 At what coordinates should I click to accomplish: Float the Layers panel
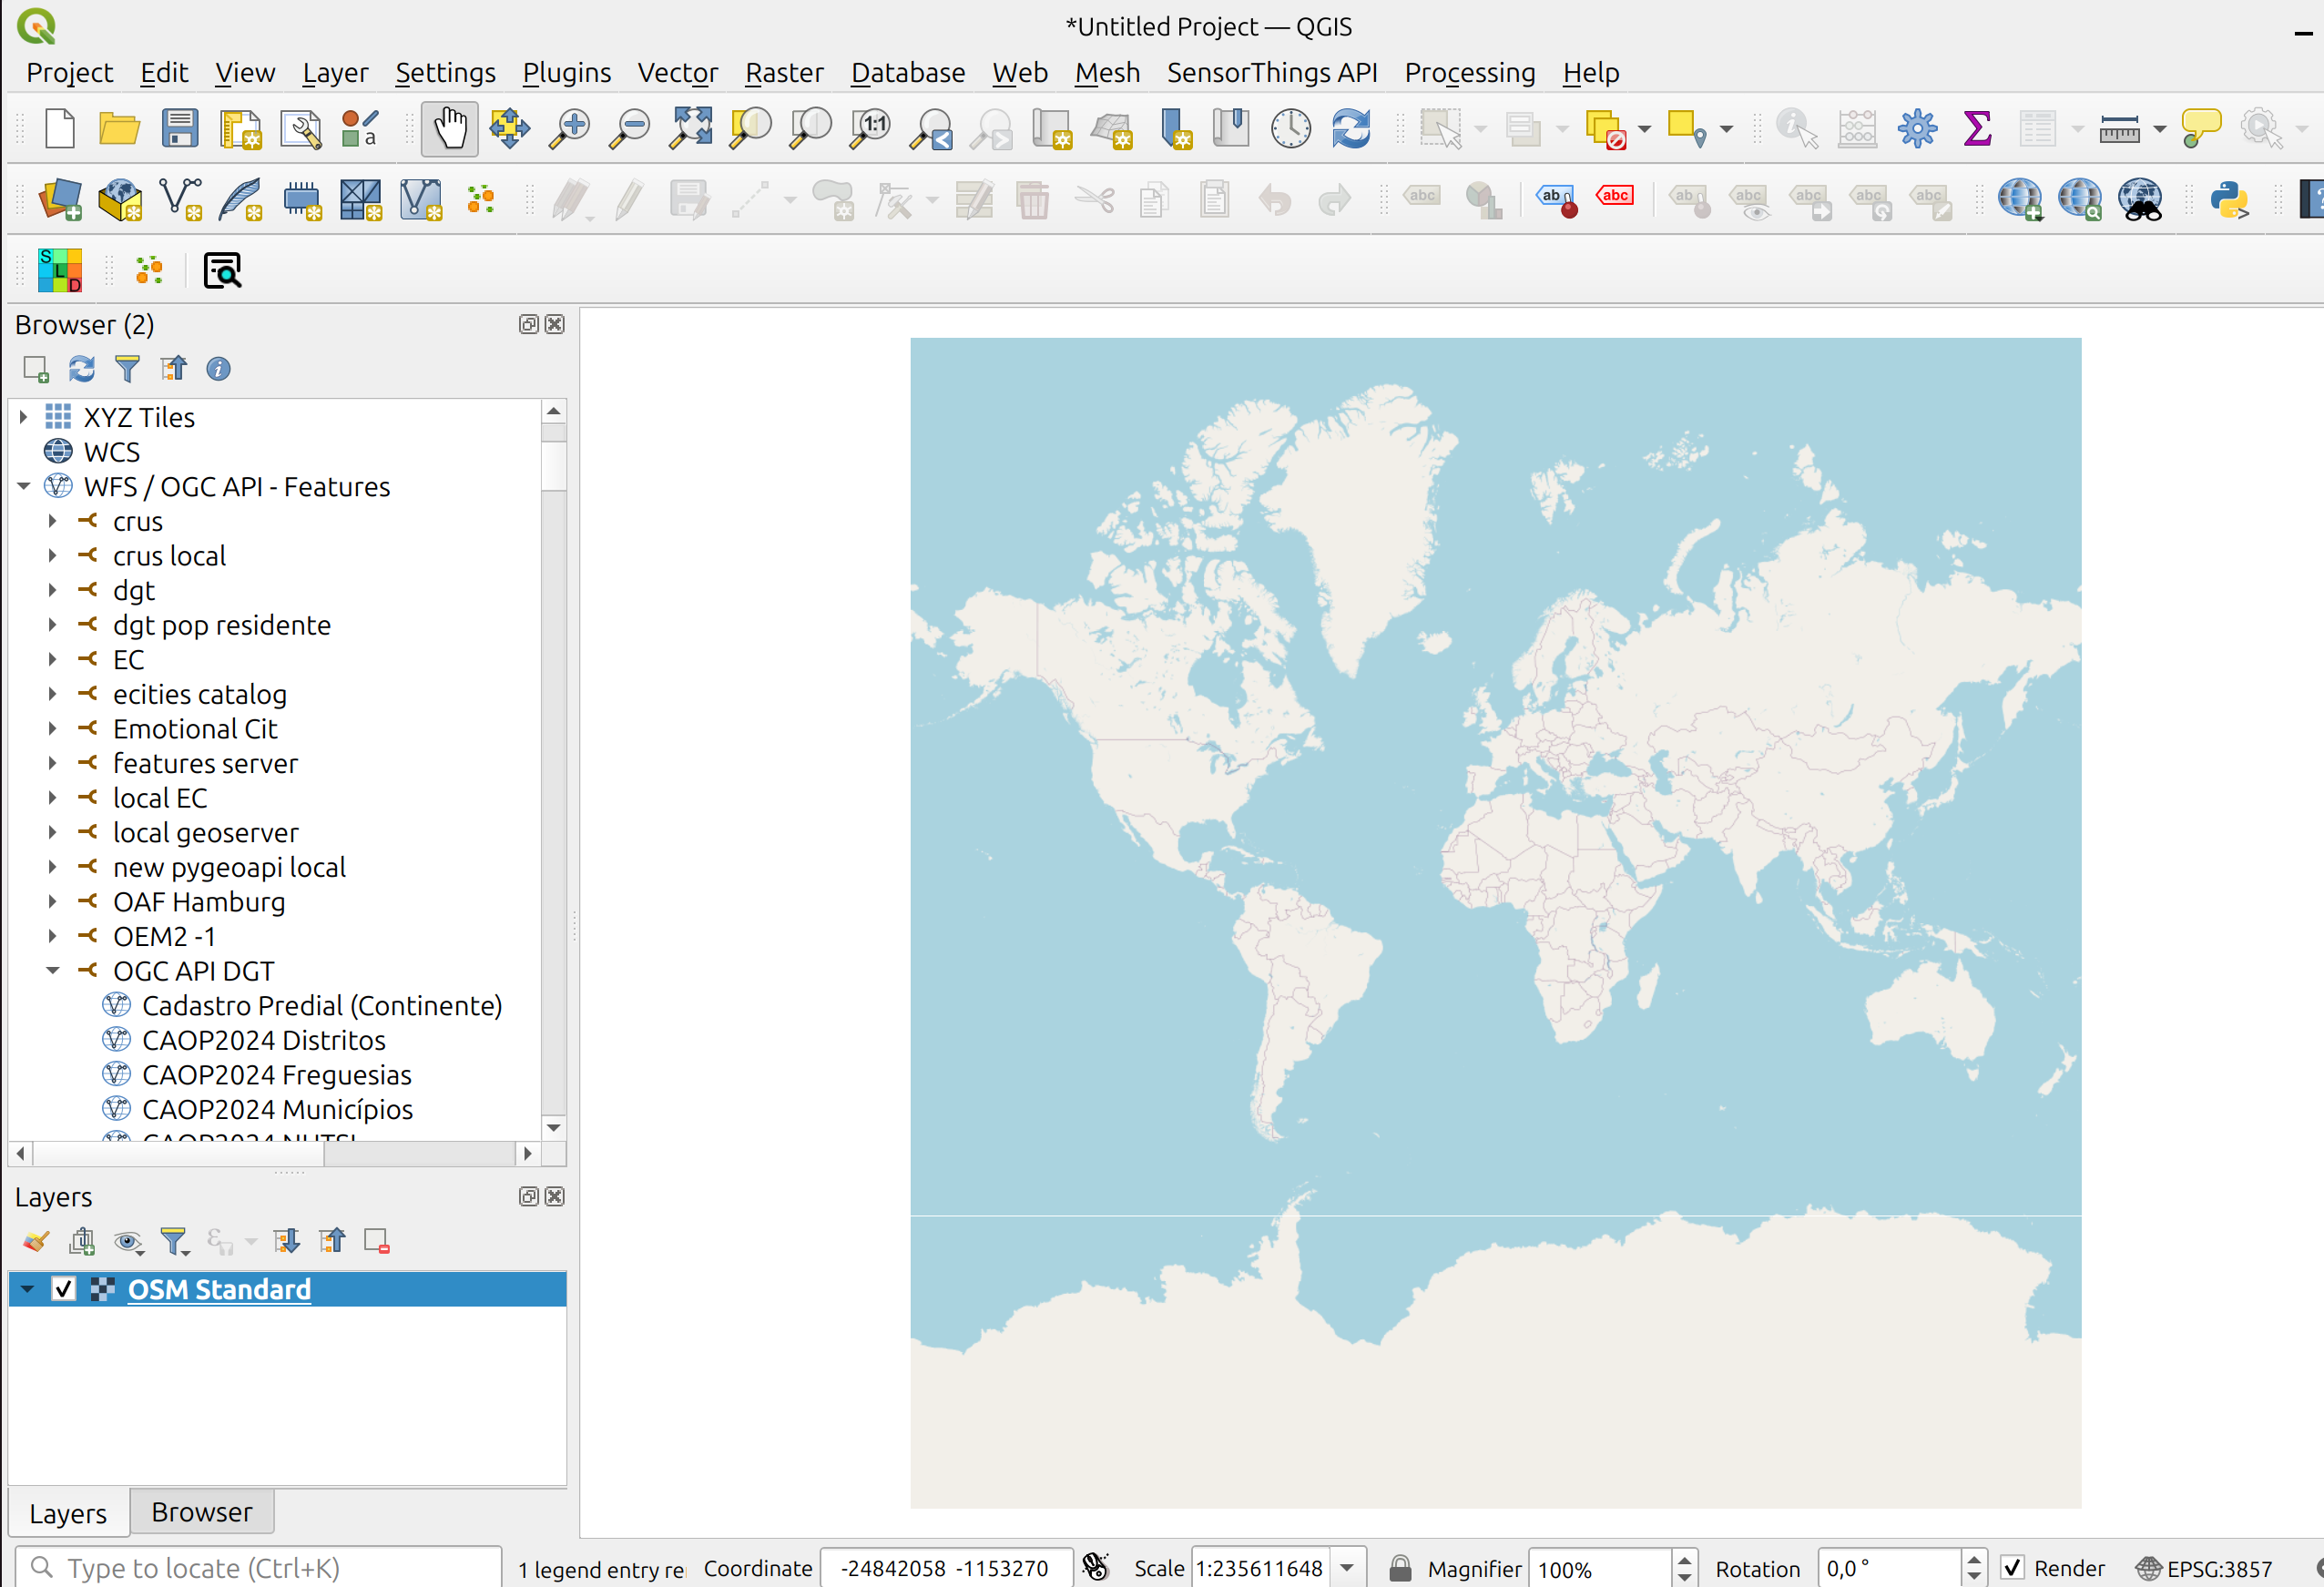coord(529,1196)
